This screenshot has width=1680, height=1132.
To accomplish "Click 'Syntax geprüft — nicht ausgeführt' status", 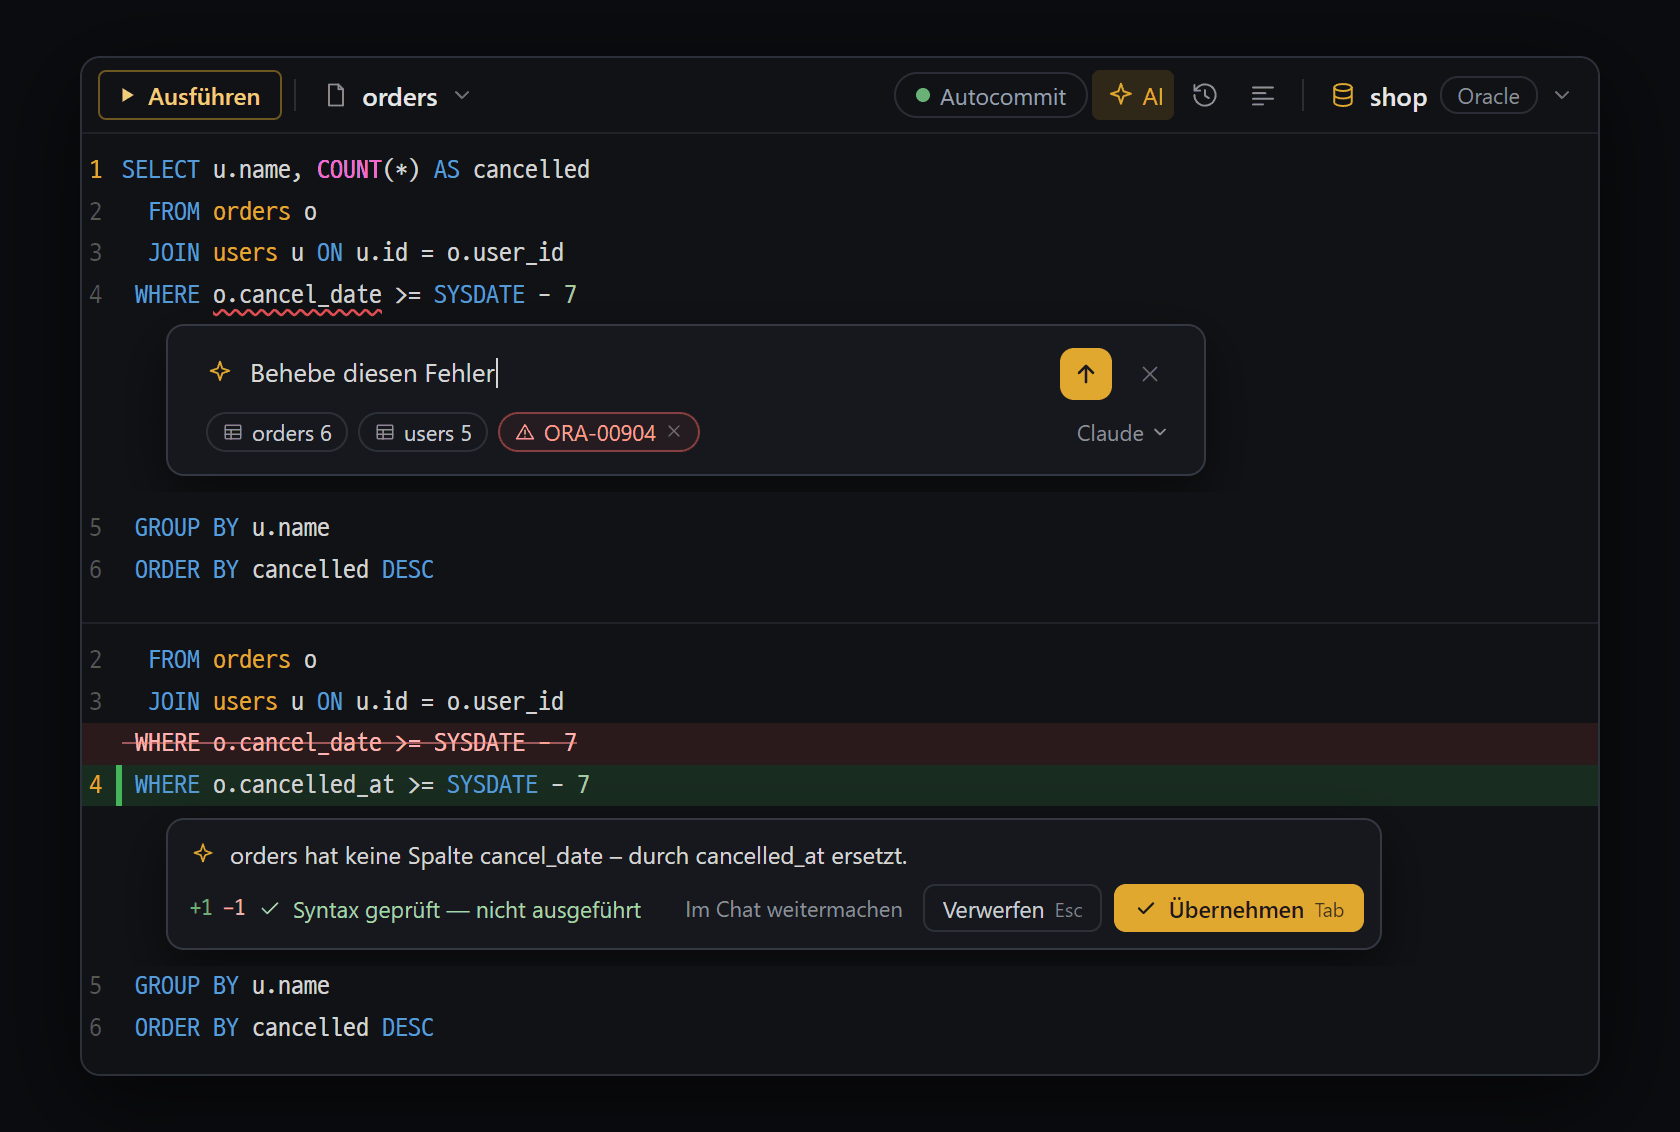I will (x=451, y=910).
